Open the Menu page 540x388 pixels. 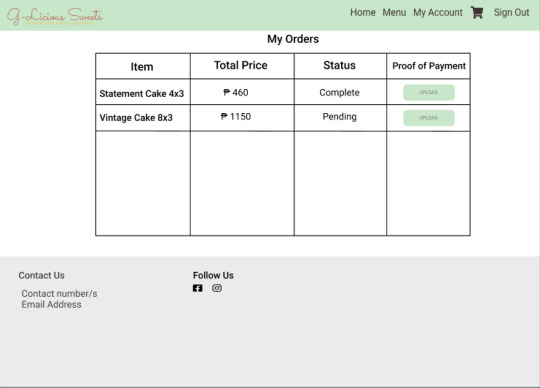(394, 12)
